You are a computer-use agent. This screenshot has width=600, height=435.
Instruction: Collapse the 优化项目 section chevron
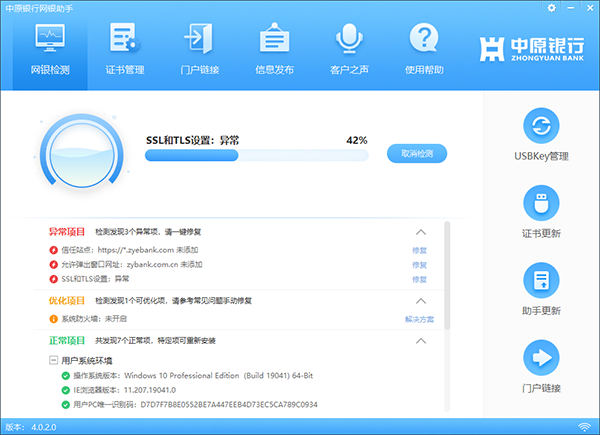(421, 301)
